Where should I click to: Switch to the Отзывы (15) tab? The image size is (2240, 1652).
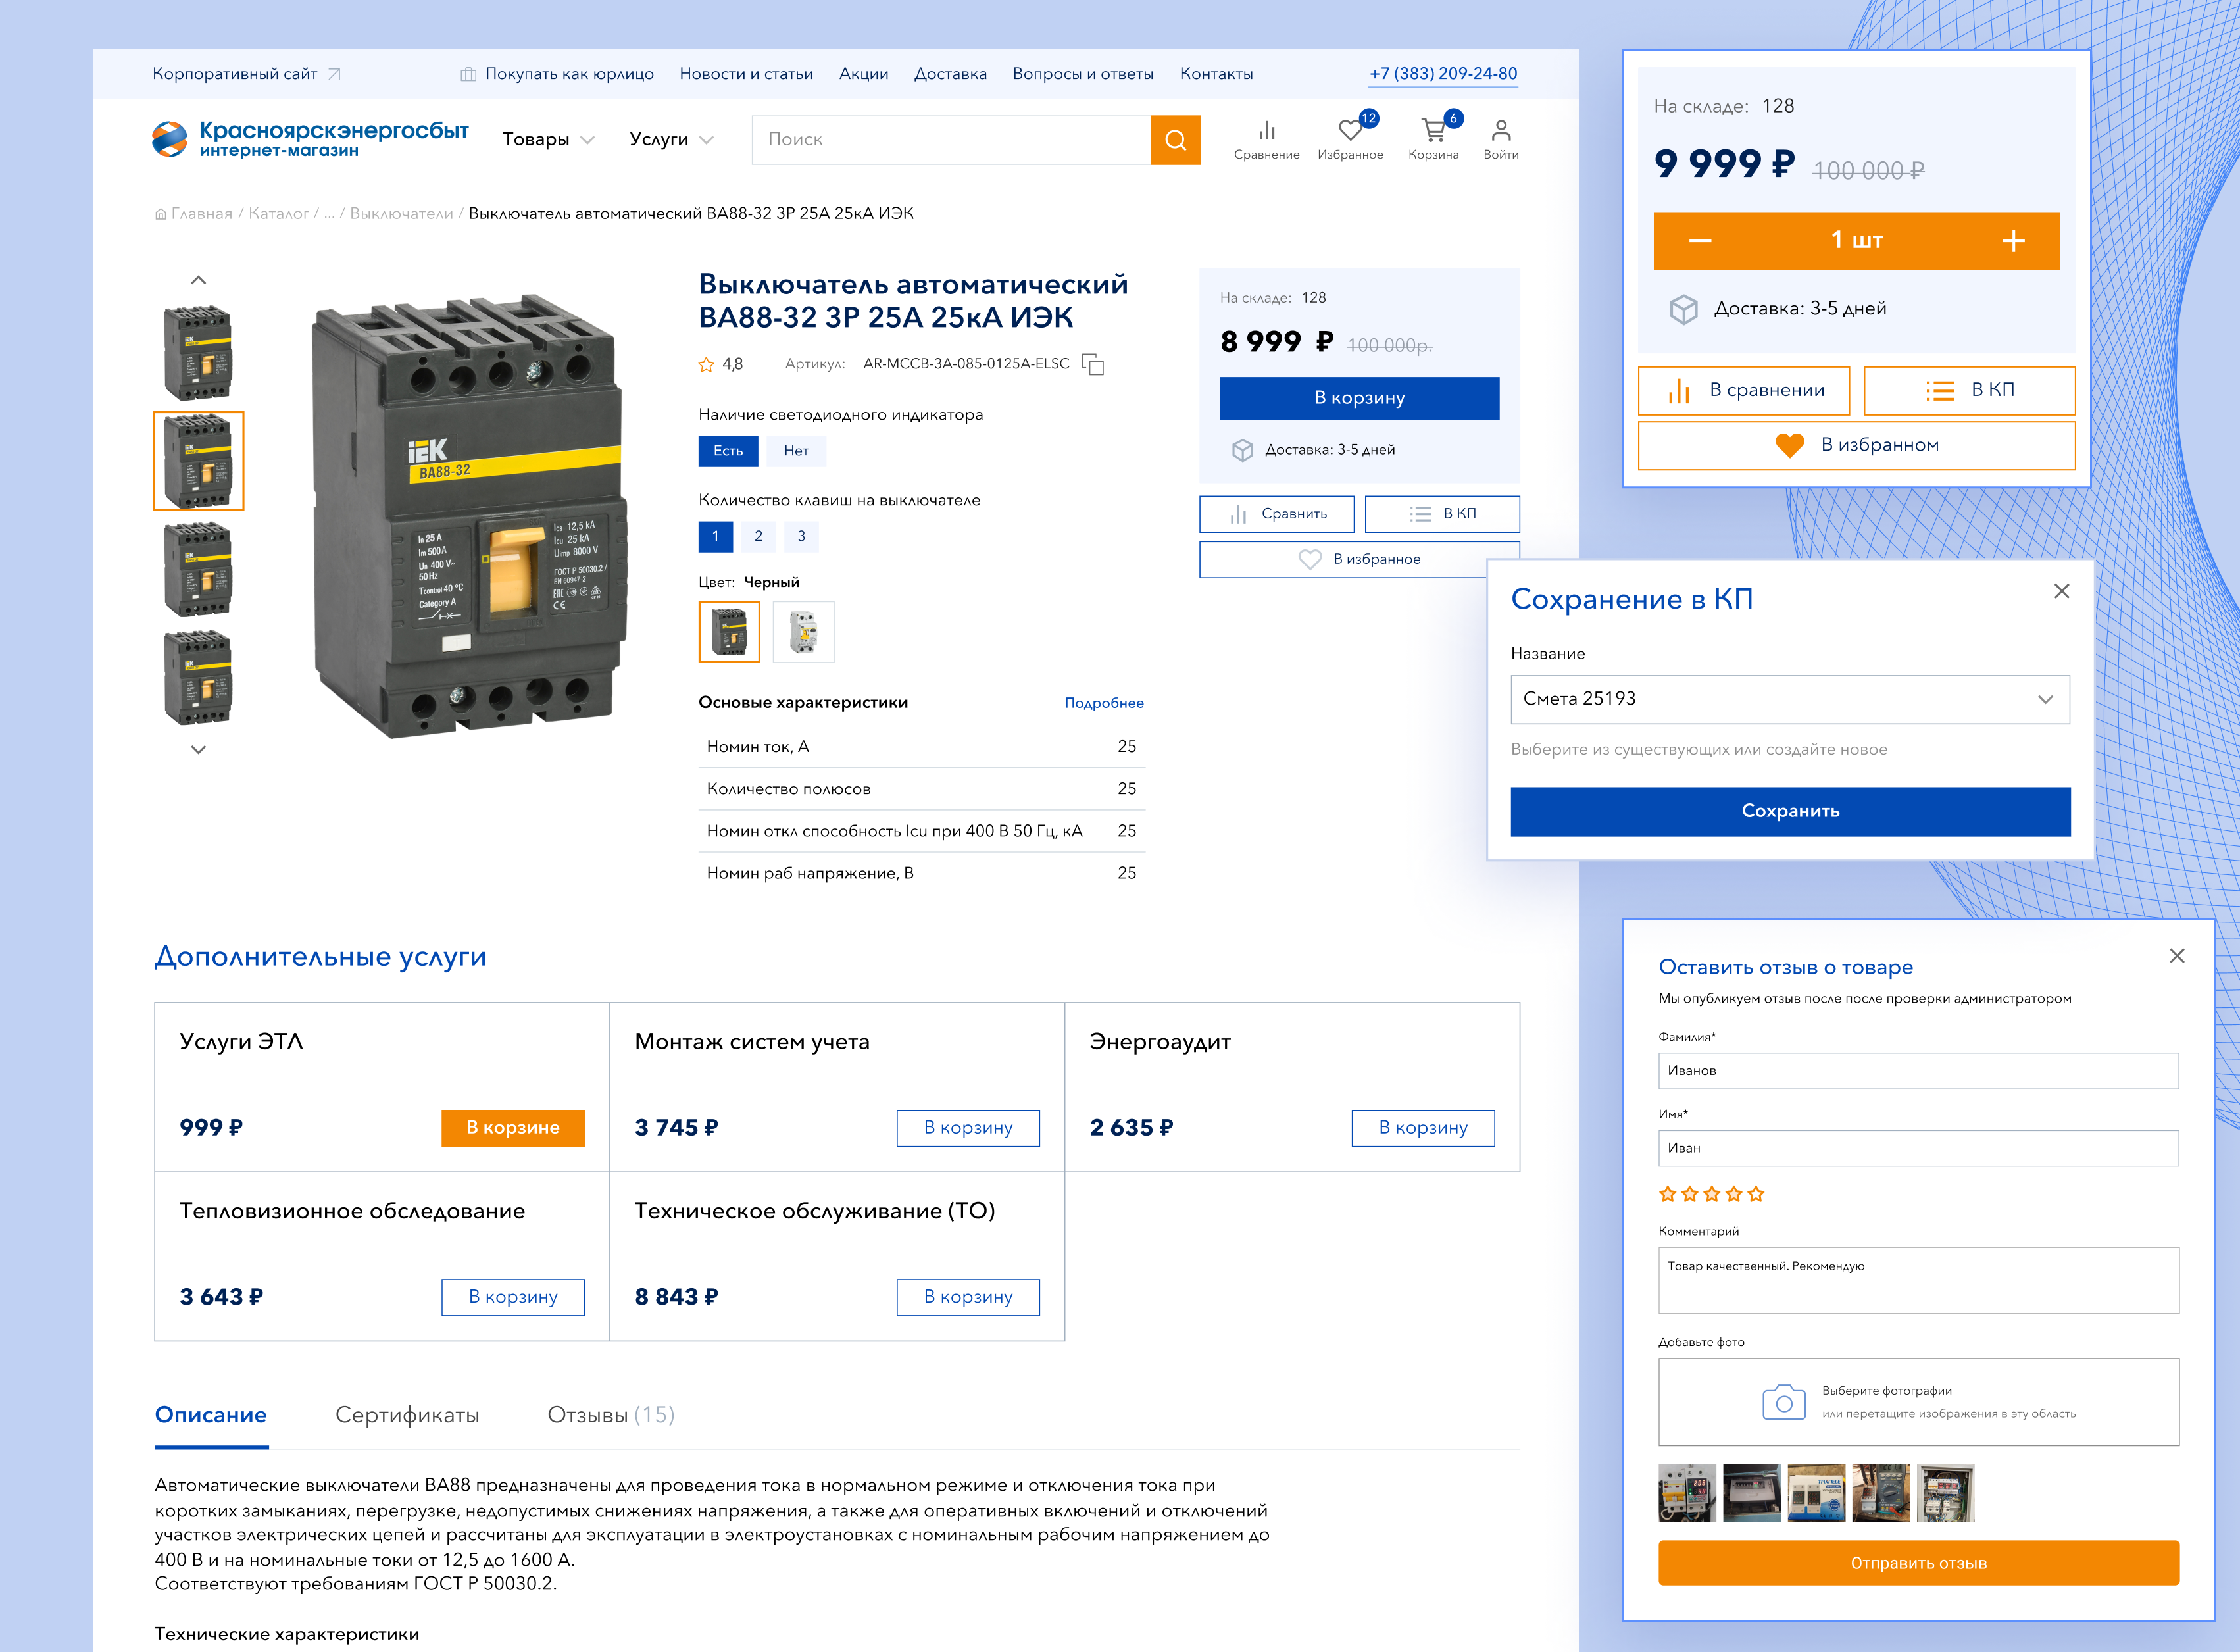(610, 1415)
